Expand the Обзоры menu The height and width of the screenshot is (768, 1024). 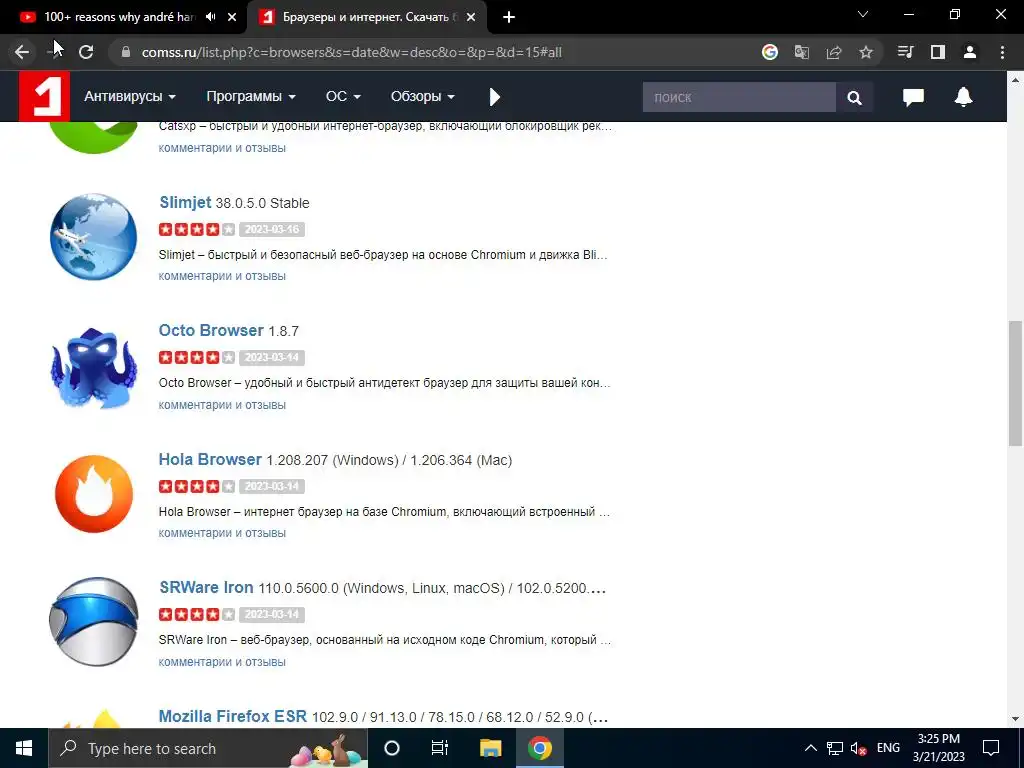pos(423,96)
